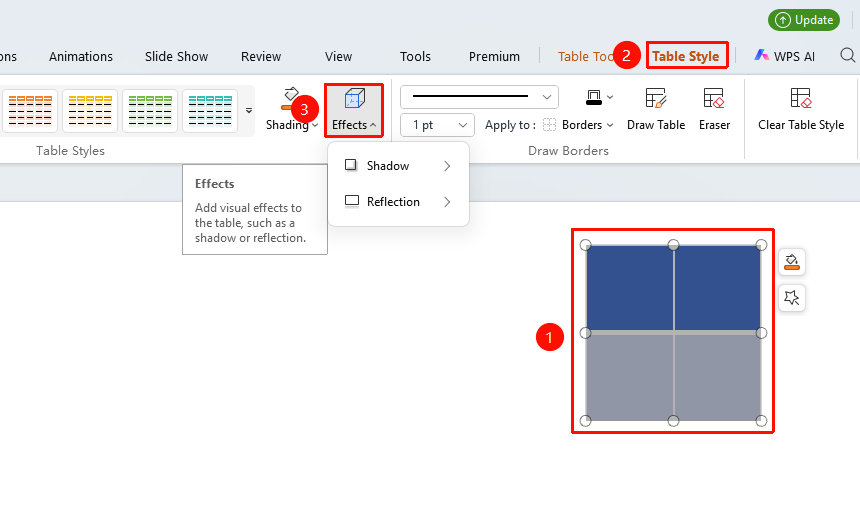Click the bottom-left gray table cell
The image size is (860, 517).
pyautogui.click(x=630, y=377)
